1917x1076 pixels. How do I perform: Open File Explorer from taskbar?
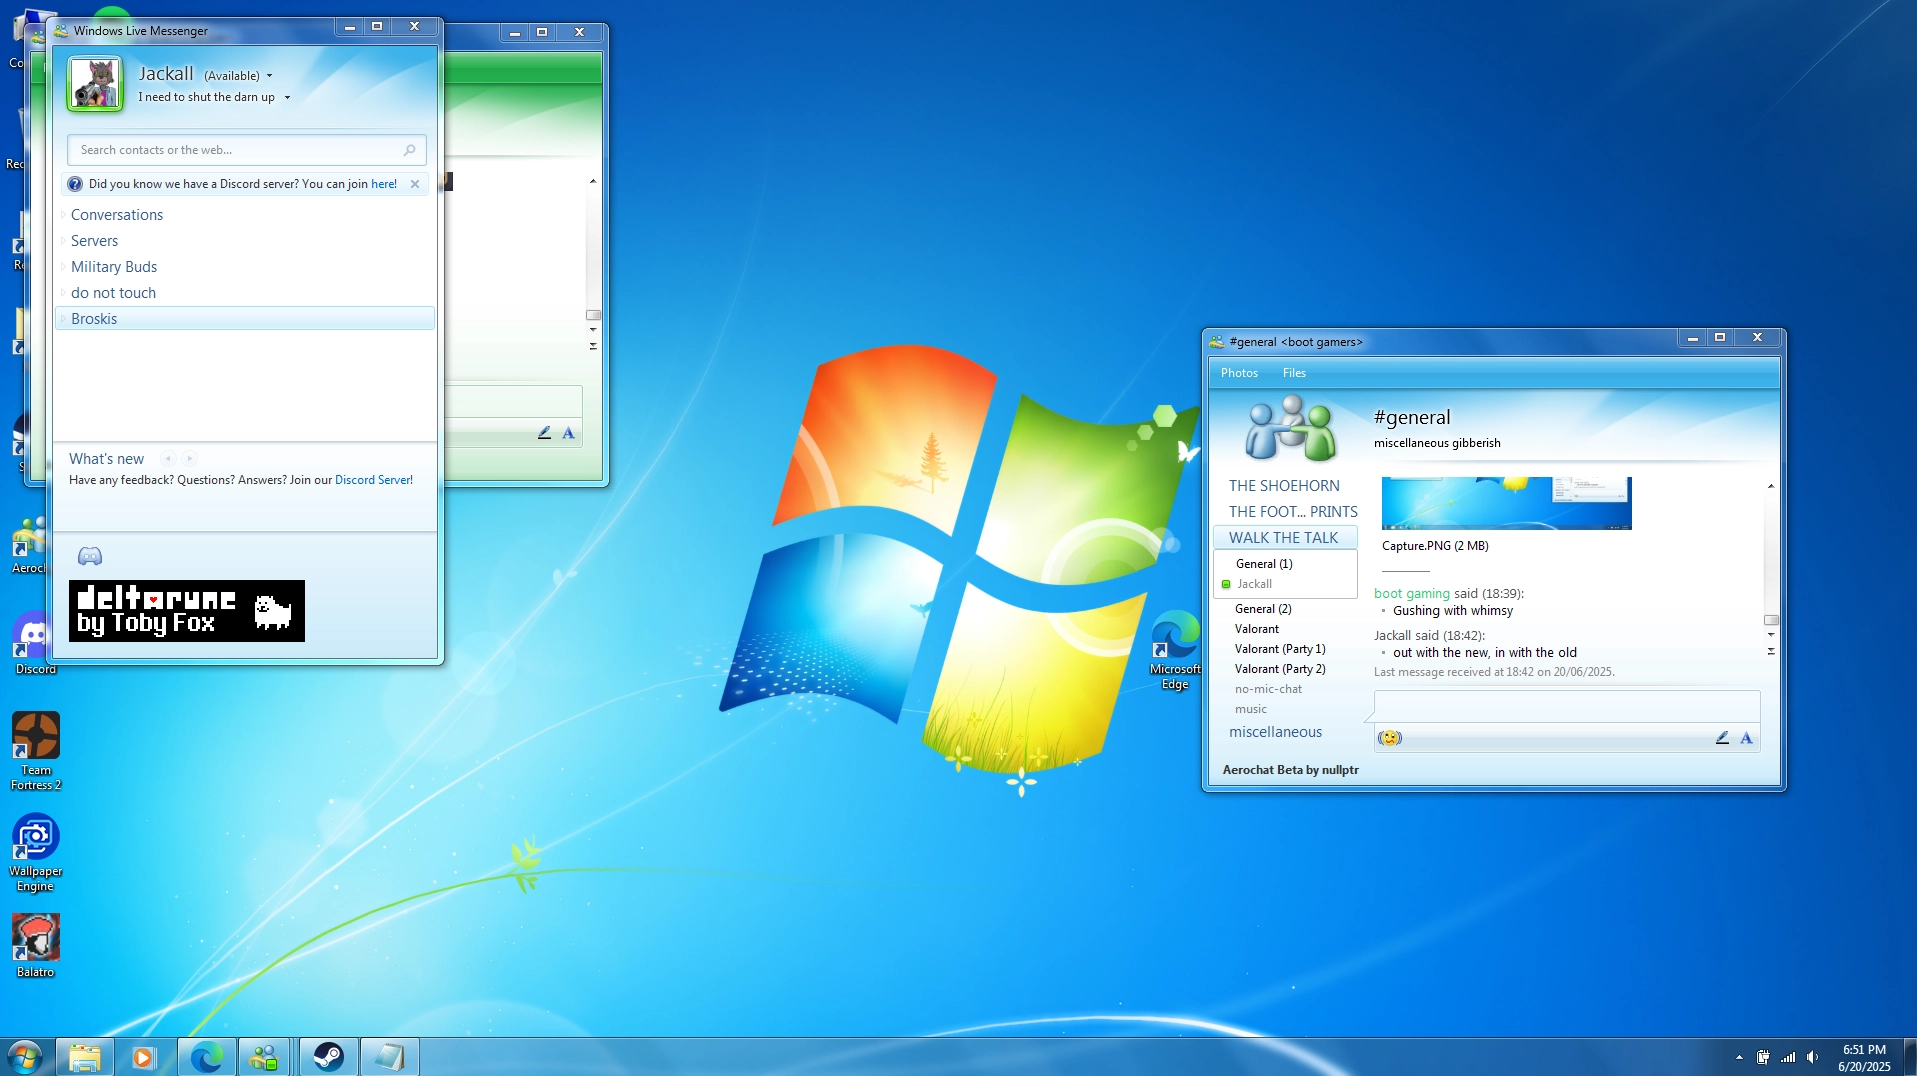84,1057
